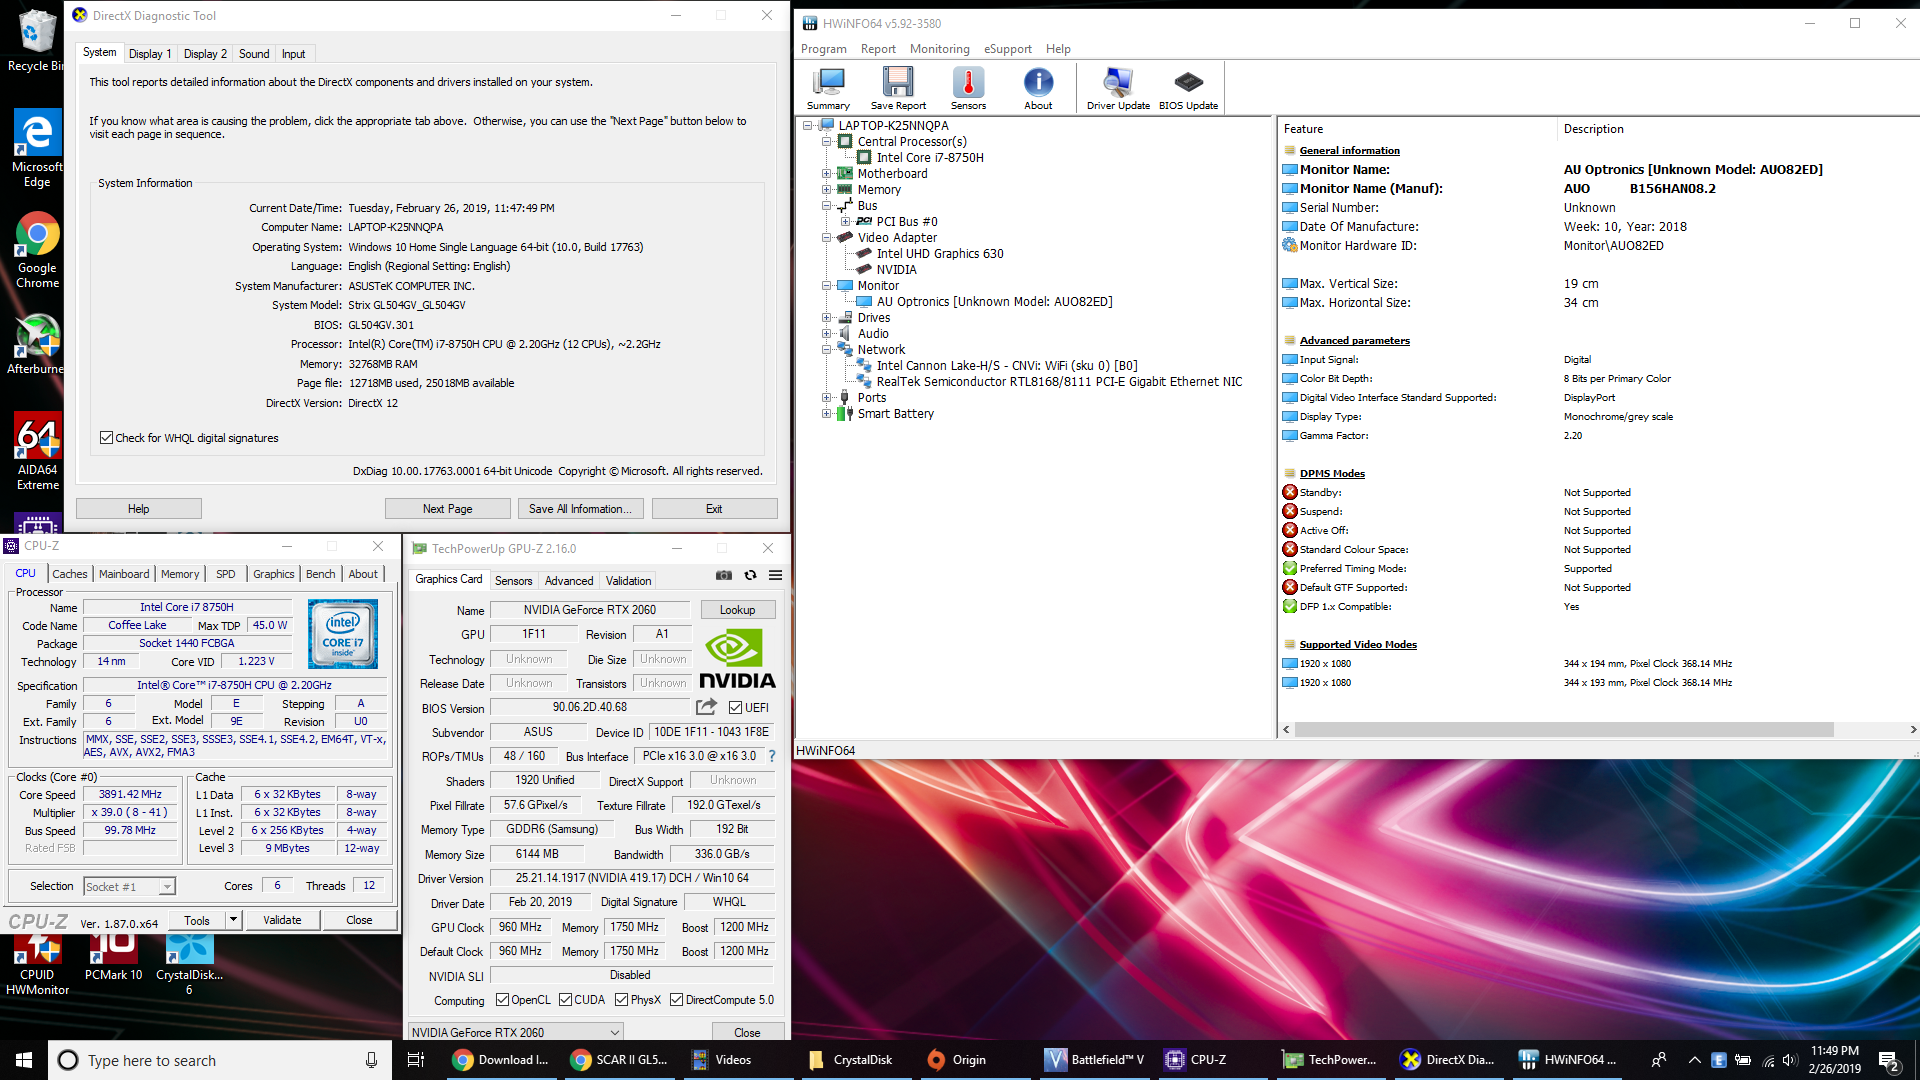Open Origin from the taskbar
This screenshot has height=1080, width=1920.
click(x=958, y=1060)
